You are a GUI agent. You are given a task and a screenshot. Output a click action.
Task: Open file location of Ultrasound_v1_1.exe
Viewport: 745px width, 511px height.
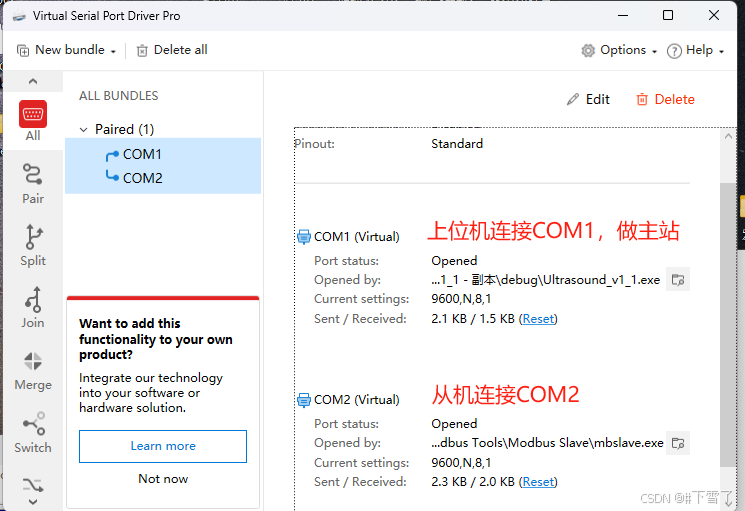pyautogui.click(x=678, y=280)
